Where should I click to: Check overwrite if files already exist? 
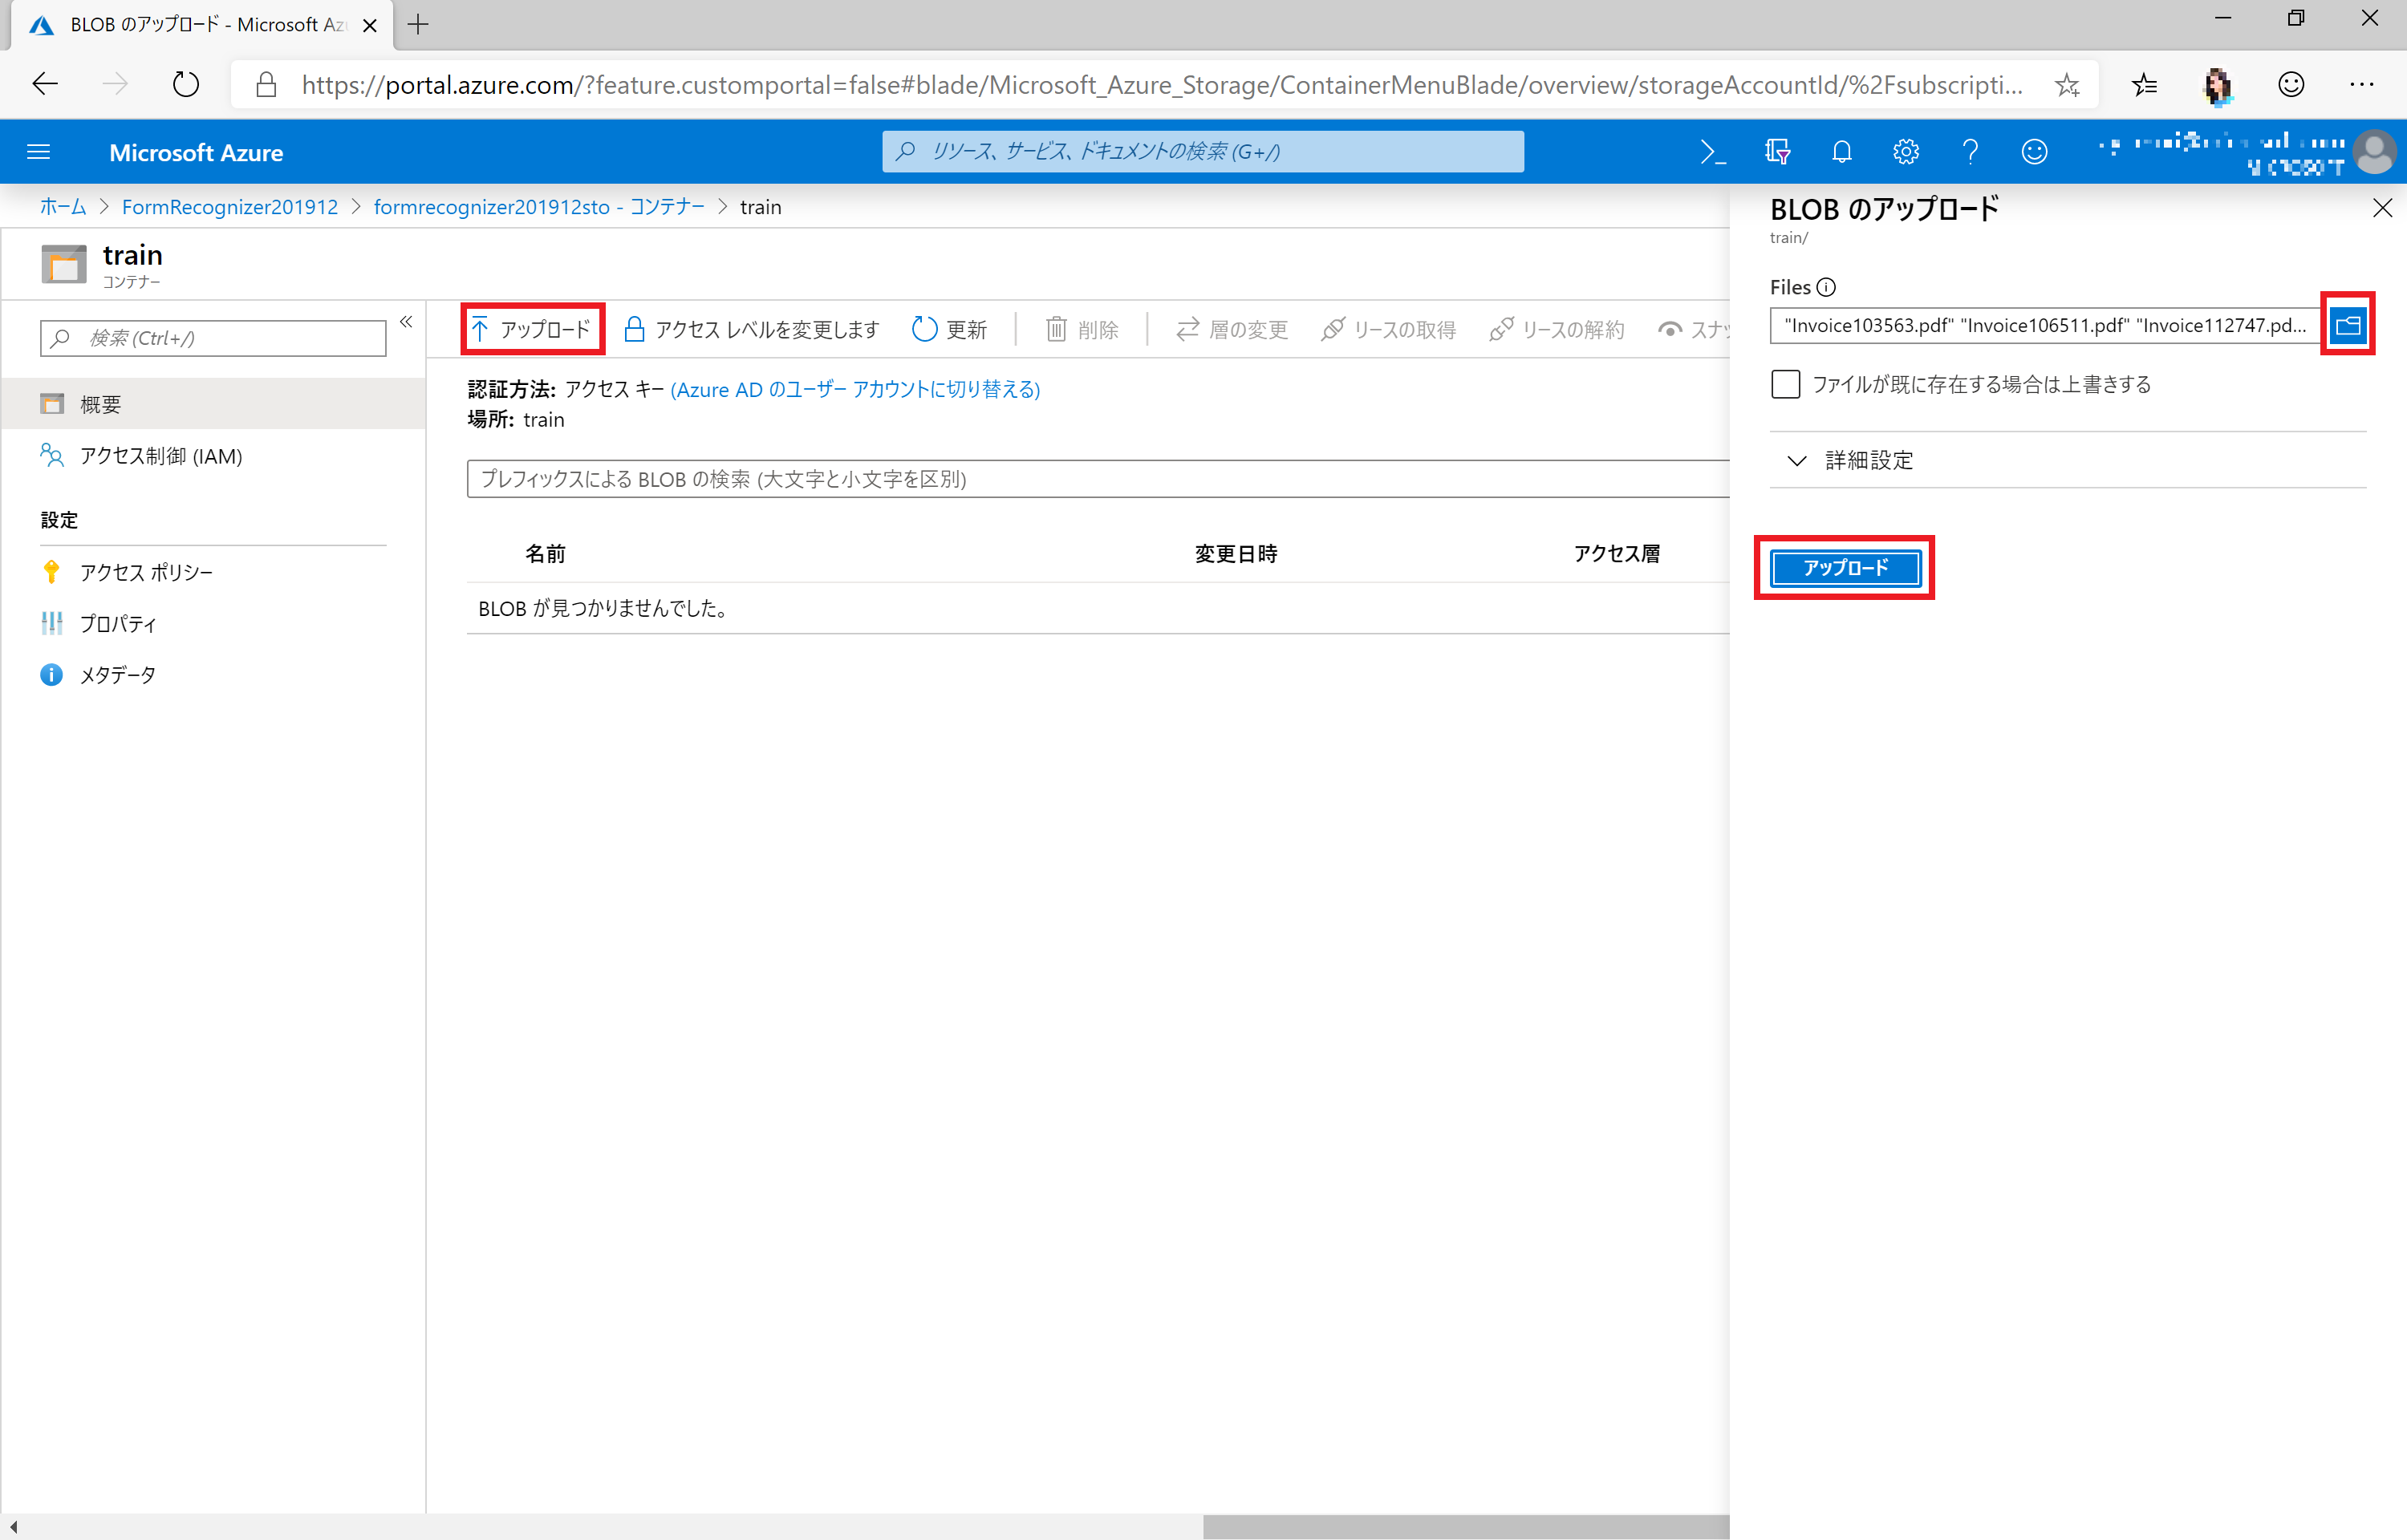coord(1785,384)
